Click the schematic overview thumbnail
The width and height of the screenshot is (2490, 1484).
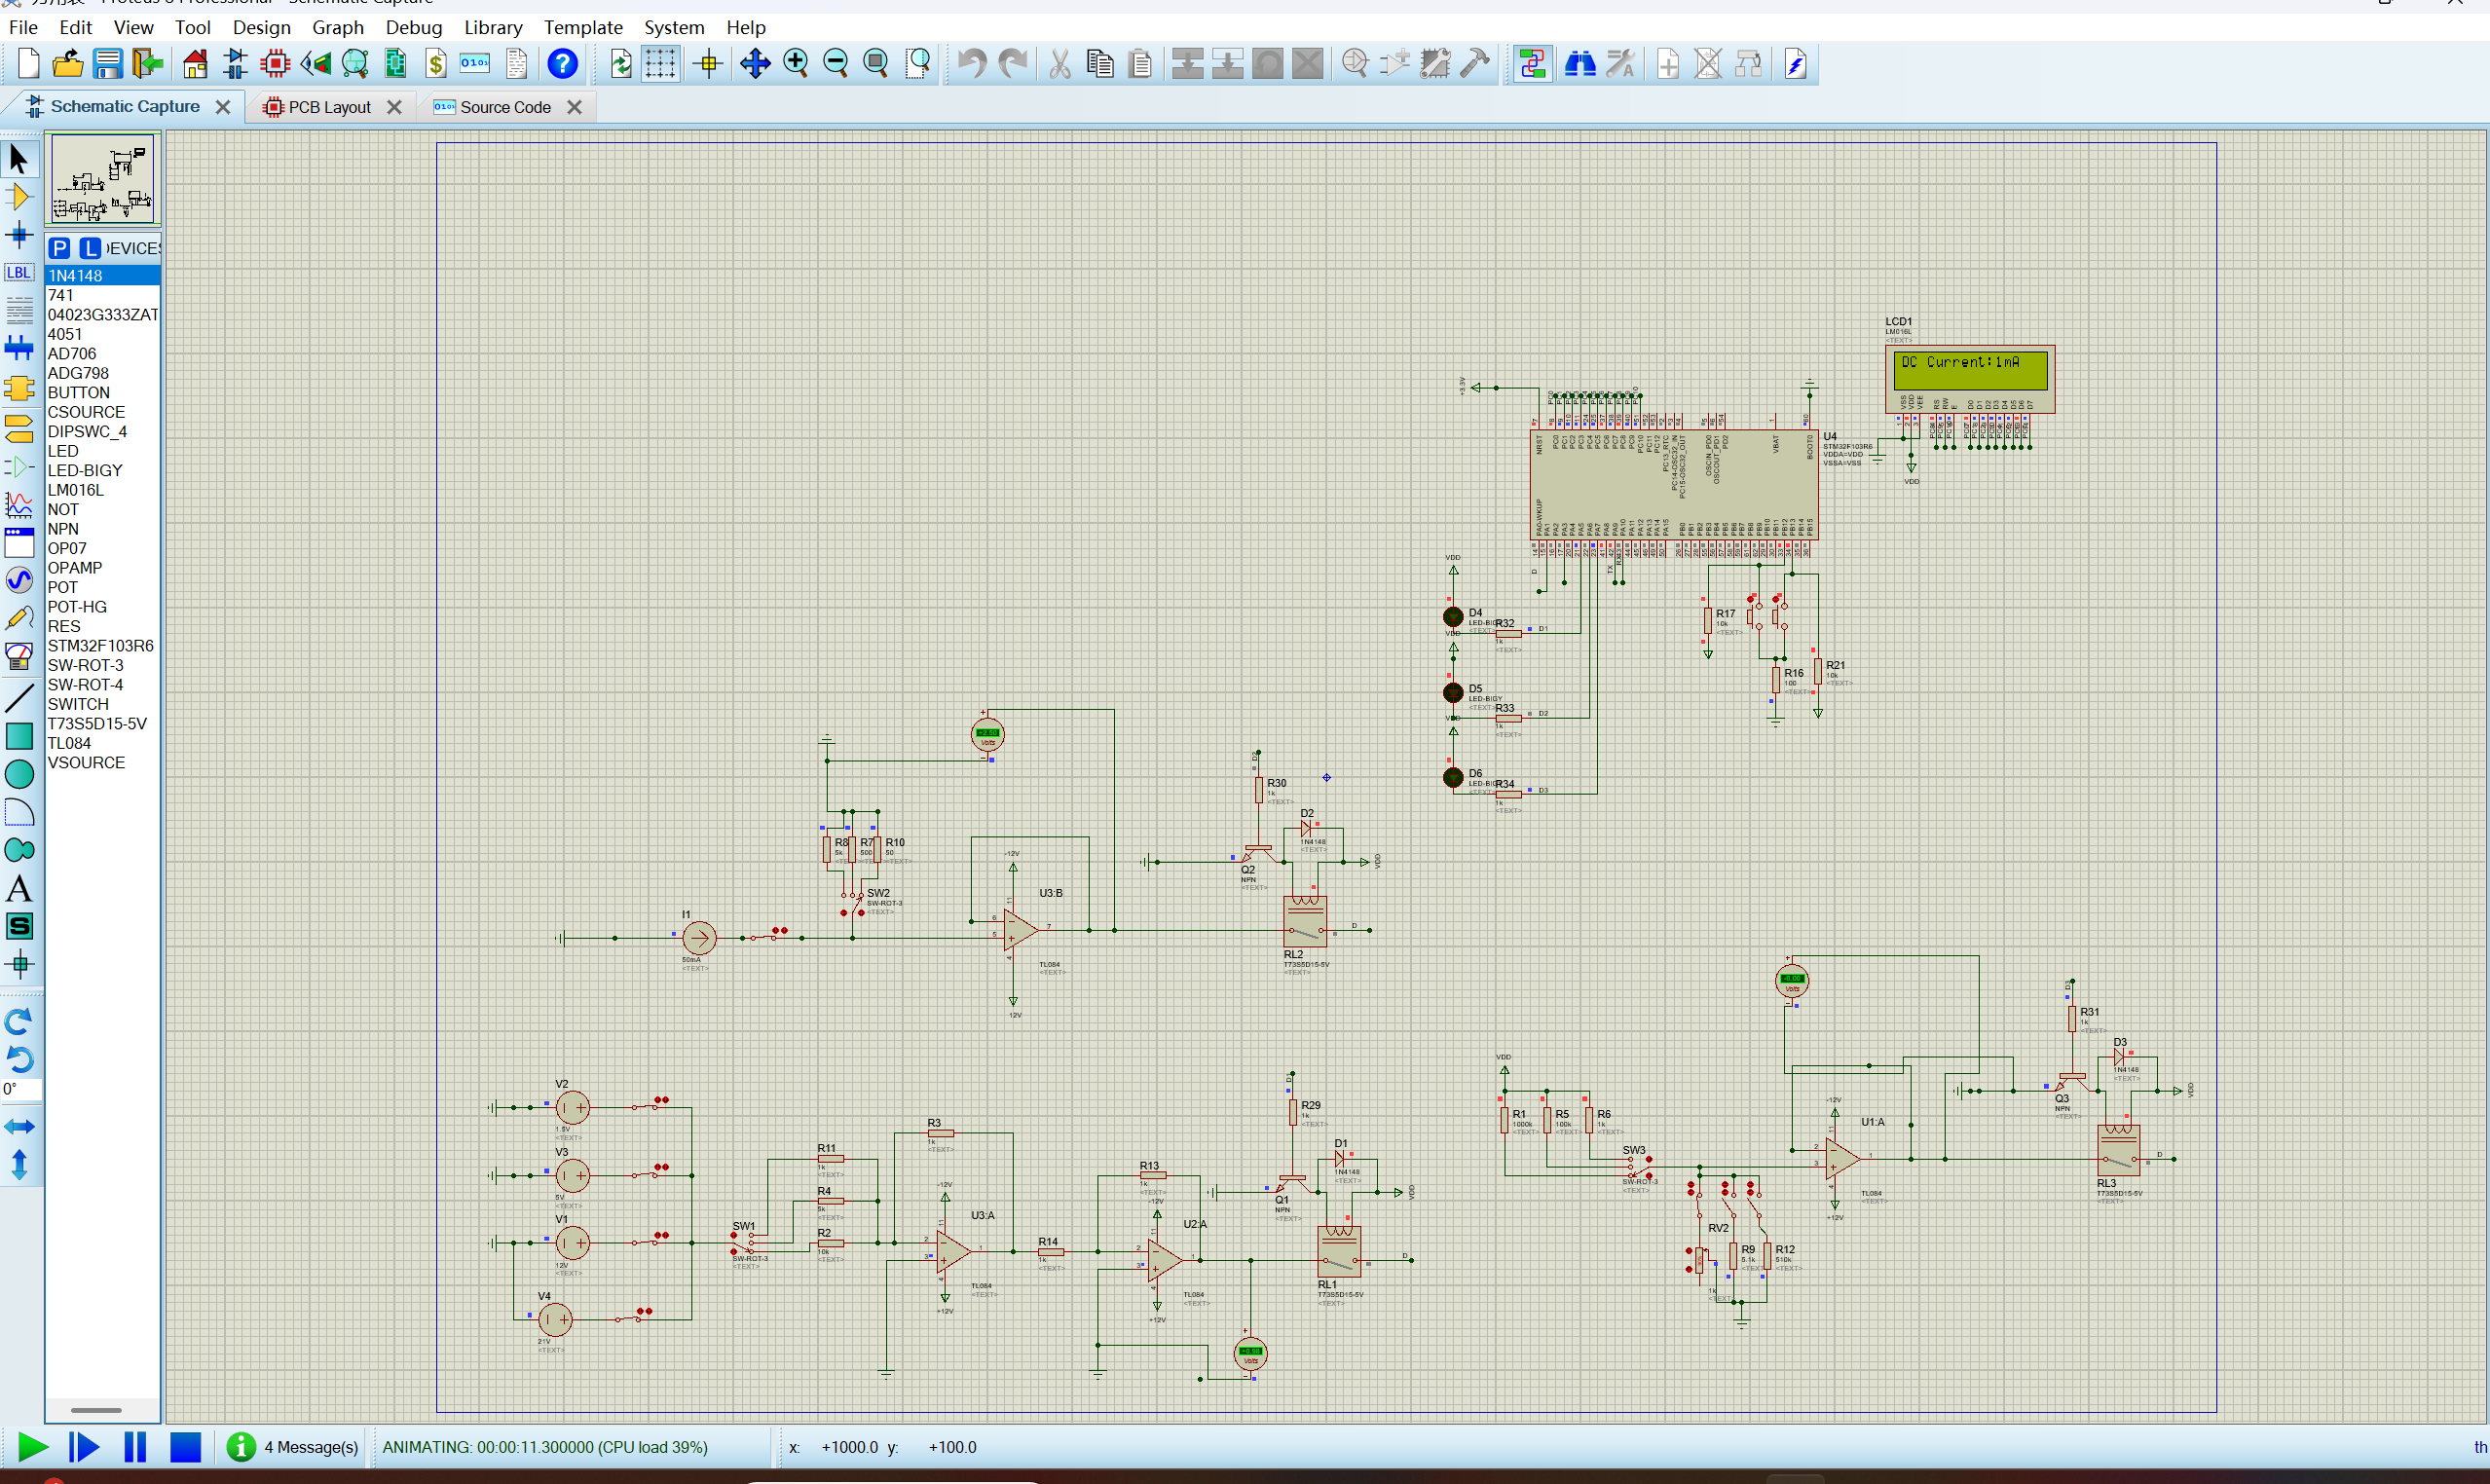coord(102,180)
